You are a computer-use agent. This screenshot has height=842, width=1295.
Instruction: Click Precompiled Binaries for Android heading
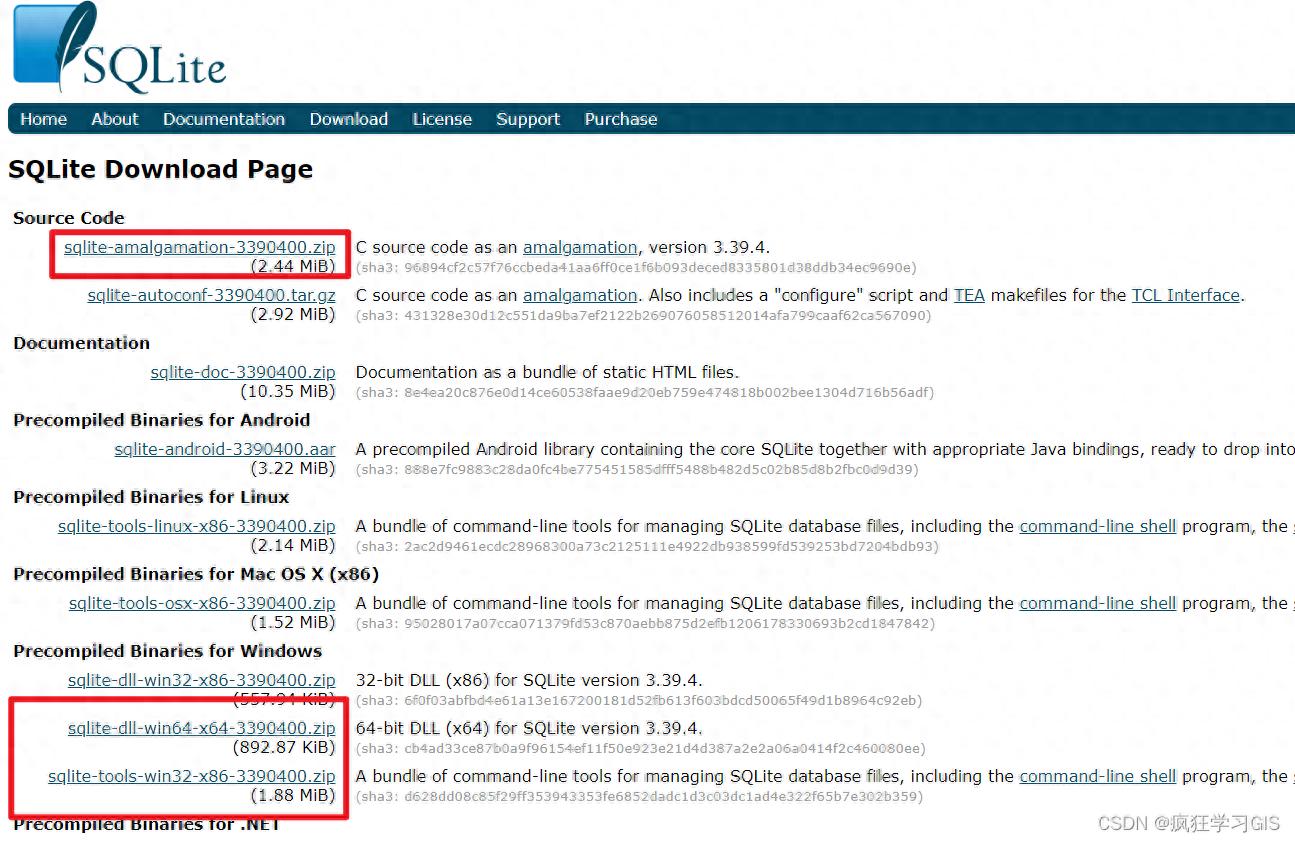point(162,420)
